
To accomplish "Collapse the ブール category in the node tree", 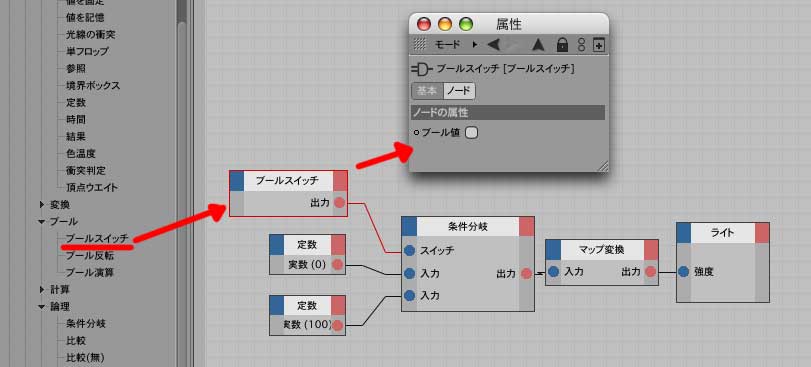I will point(42,222).
